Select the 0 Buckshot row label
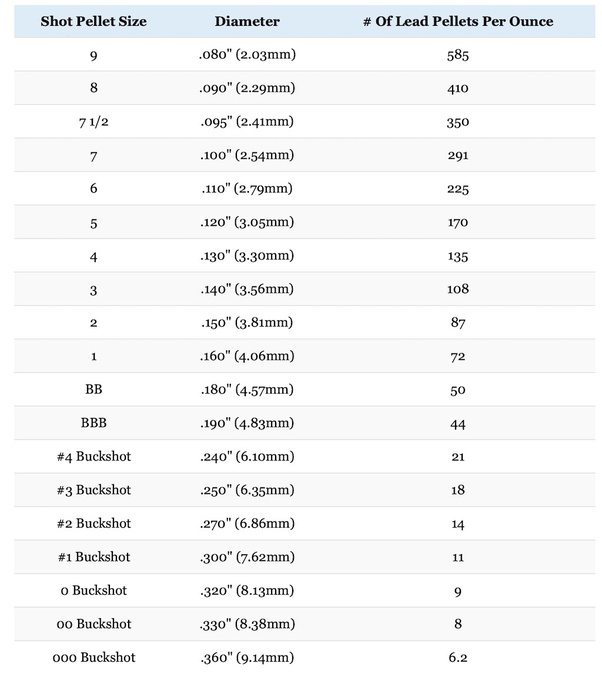This screenshot has width=602, height=676. point(94,591)
